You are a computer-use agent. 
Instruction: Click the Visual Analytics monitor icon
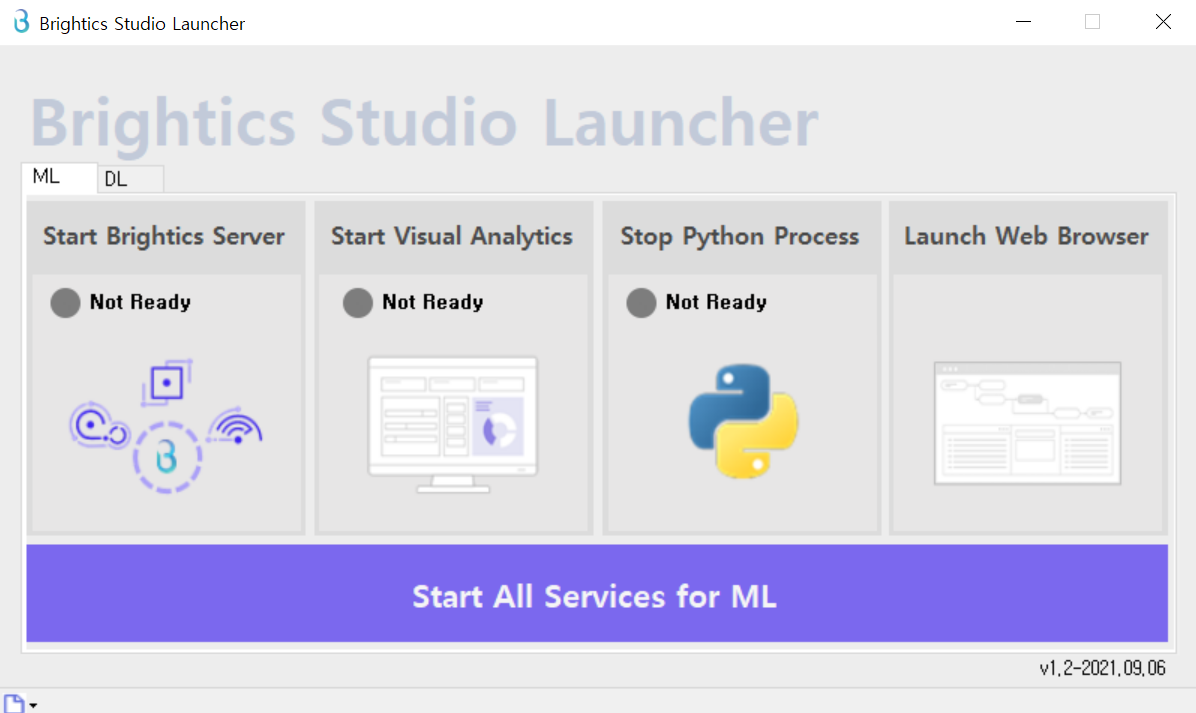(453, 425)
